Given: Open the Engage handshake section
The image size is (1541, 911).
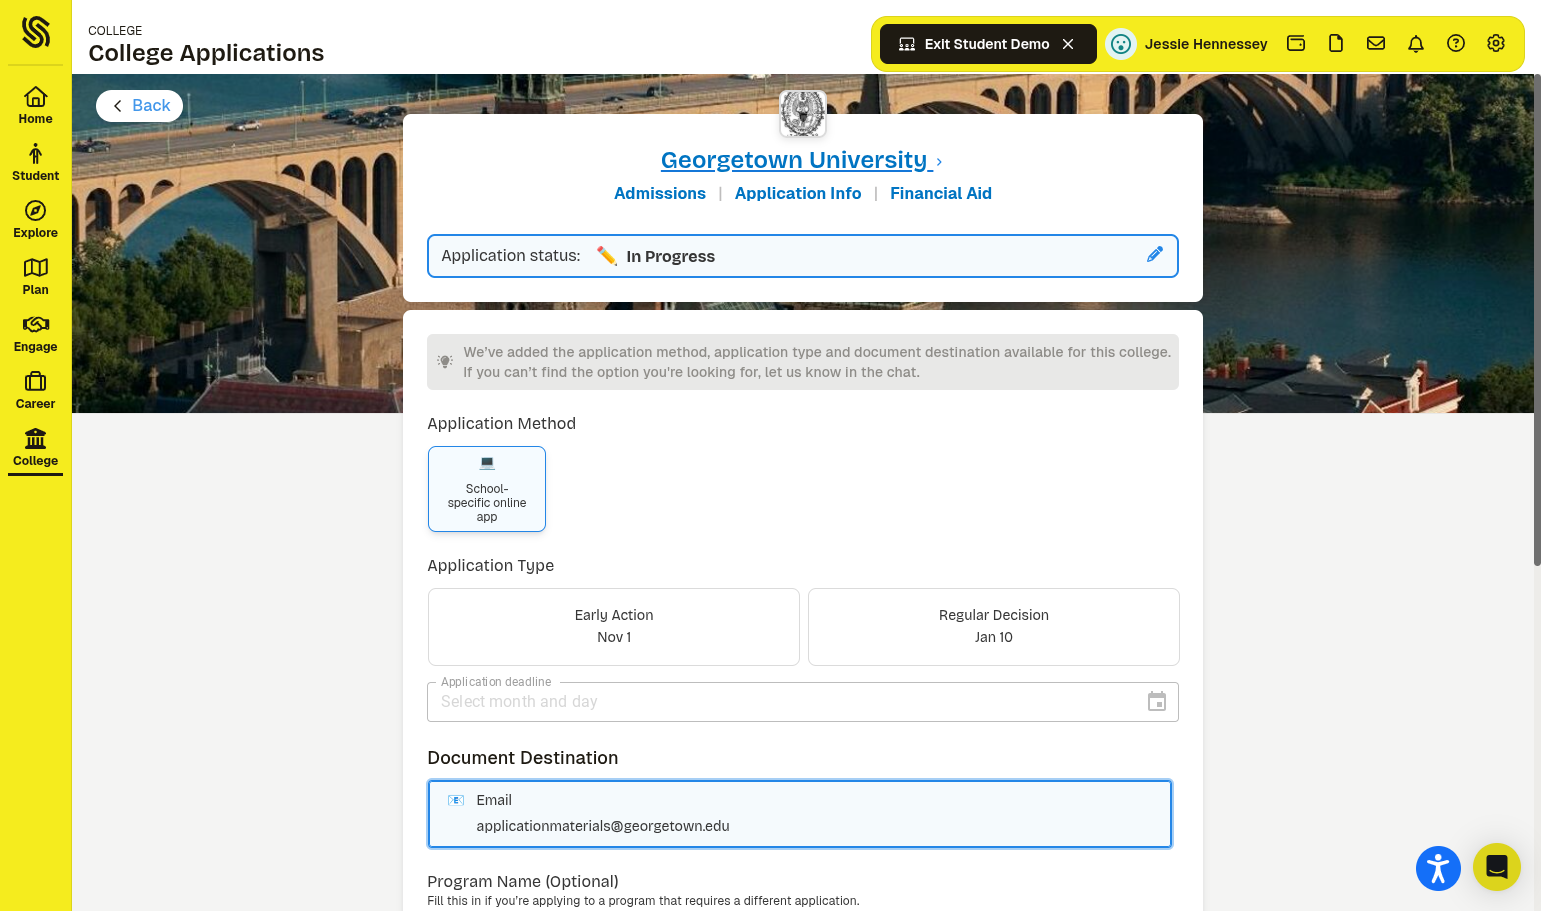Looking at the screenshot, I should 36,333.
